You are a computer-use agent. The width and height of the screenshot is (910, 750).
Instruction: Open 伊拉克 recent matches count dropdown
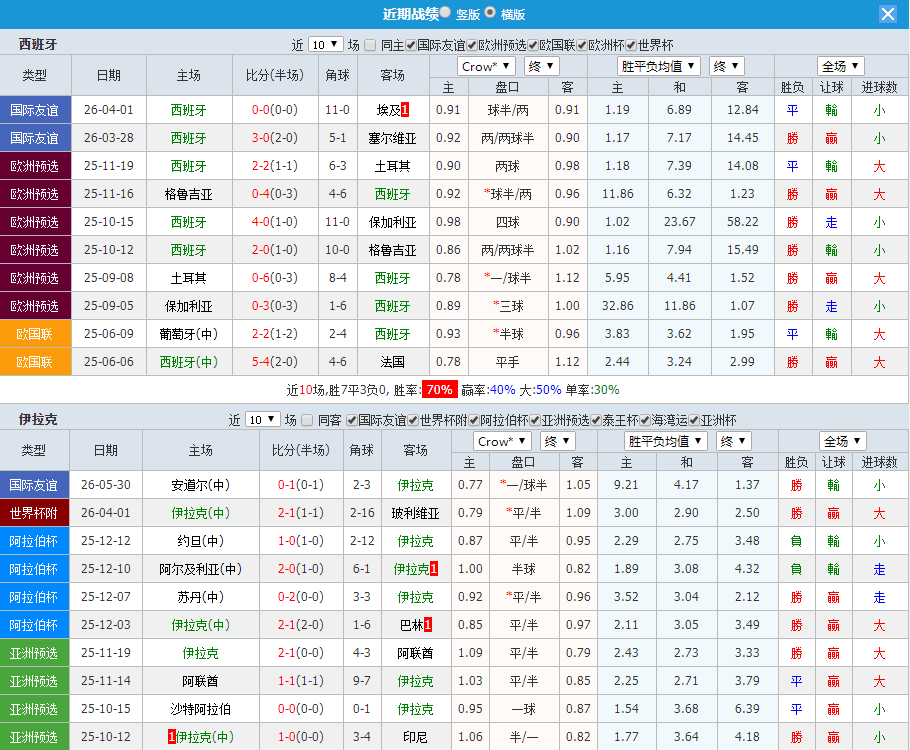[263, 419]
